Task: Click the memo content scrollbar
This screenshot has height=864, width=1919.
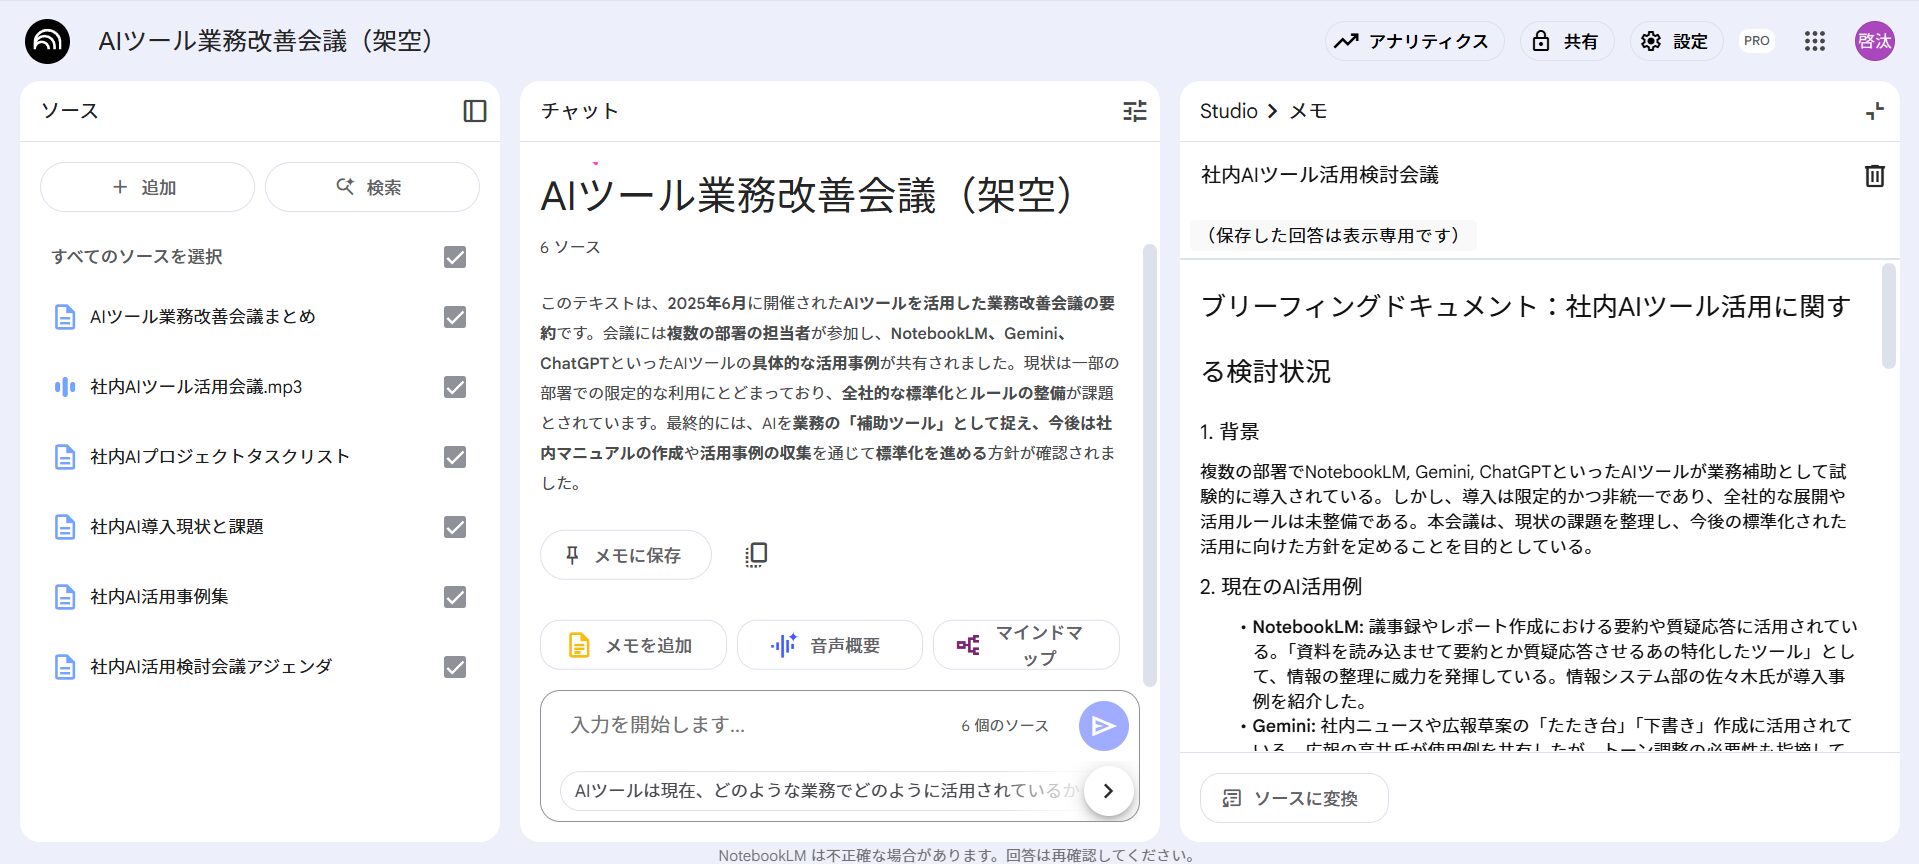Action: coord(1889,316)
